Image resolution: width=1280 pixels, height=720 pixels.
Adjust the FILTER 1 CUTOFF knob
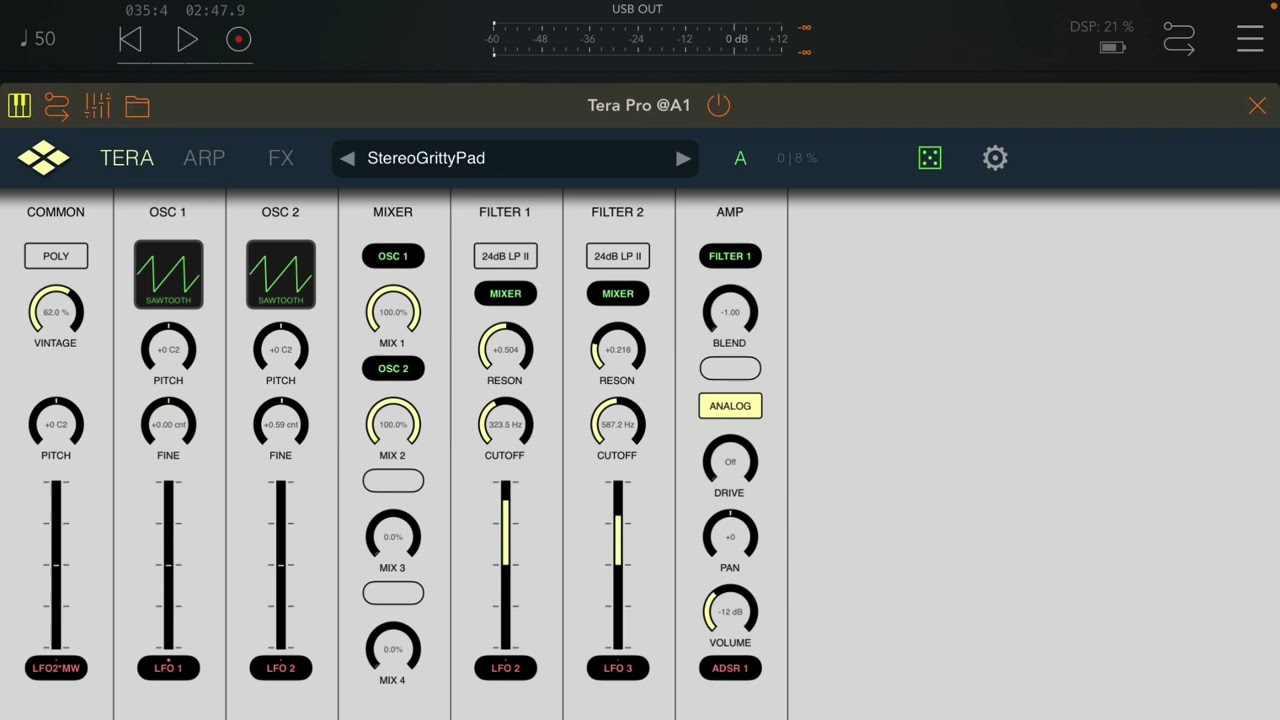pyautogui.click(x=505, y=424)
